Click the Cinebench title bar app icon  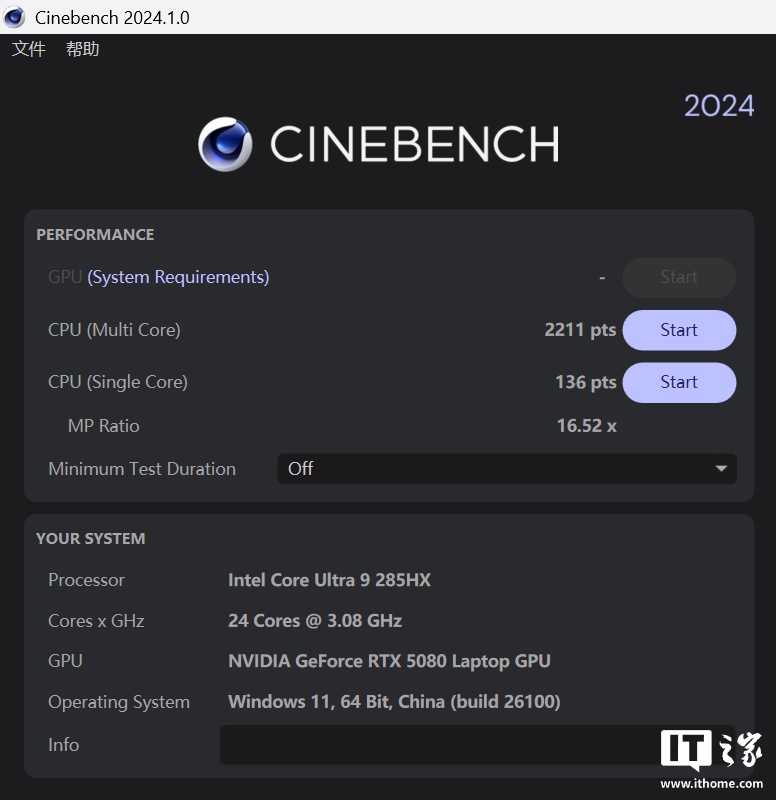14,17
